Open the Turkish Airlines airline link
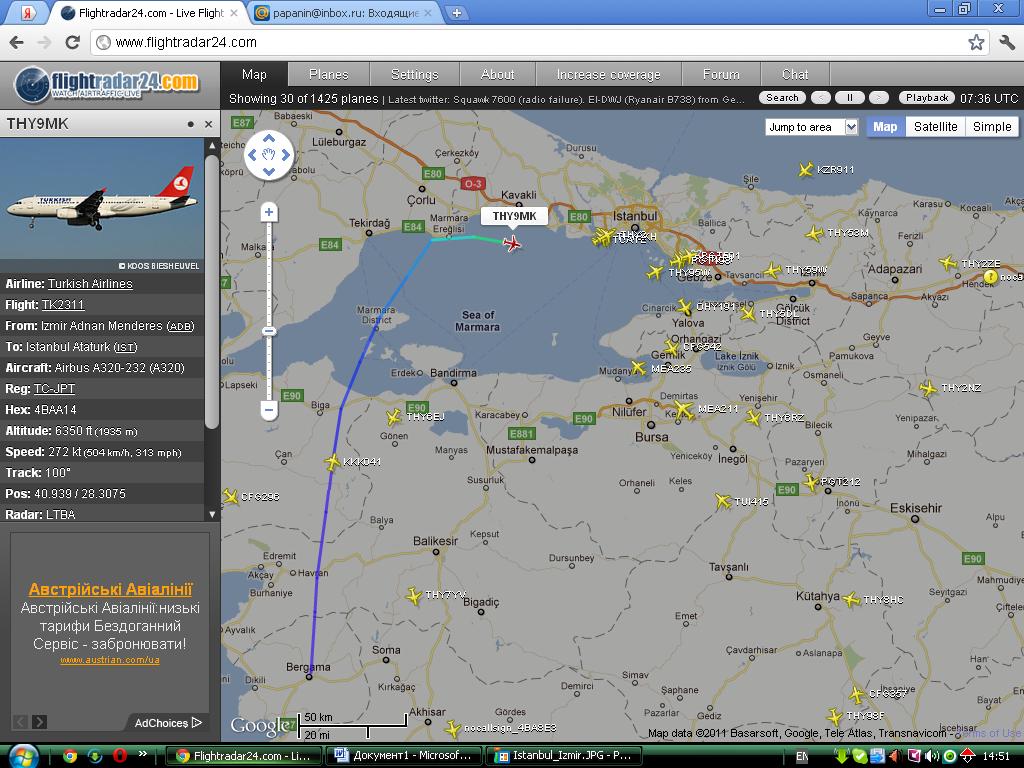 [90, 284]
